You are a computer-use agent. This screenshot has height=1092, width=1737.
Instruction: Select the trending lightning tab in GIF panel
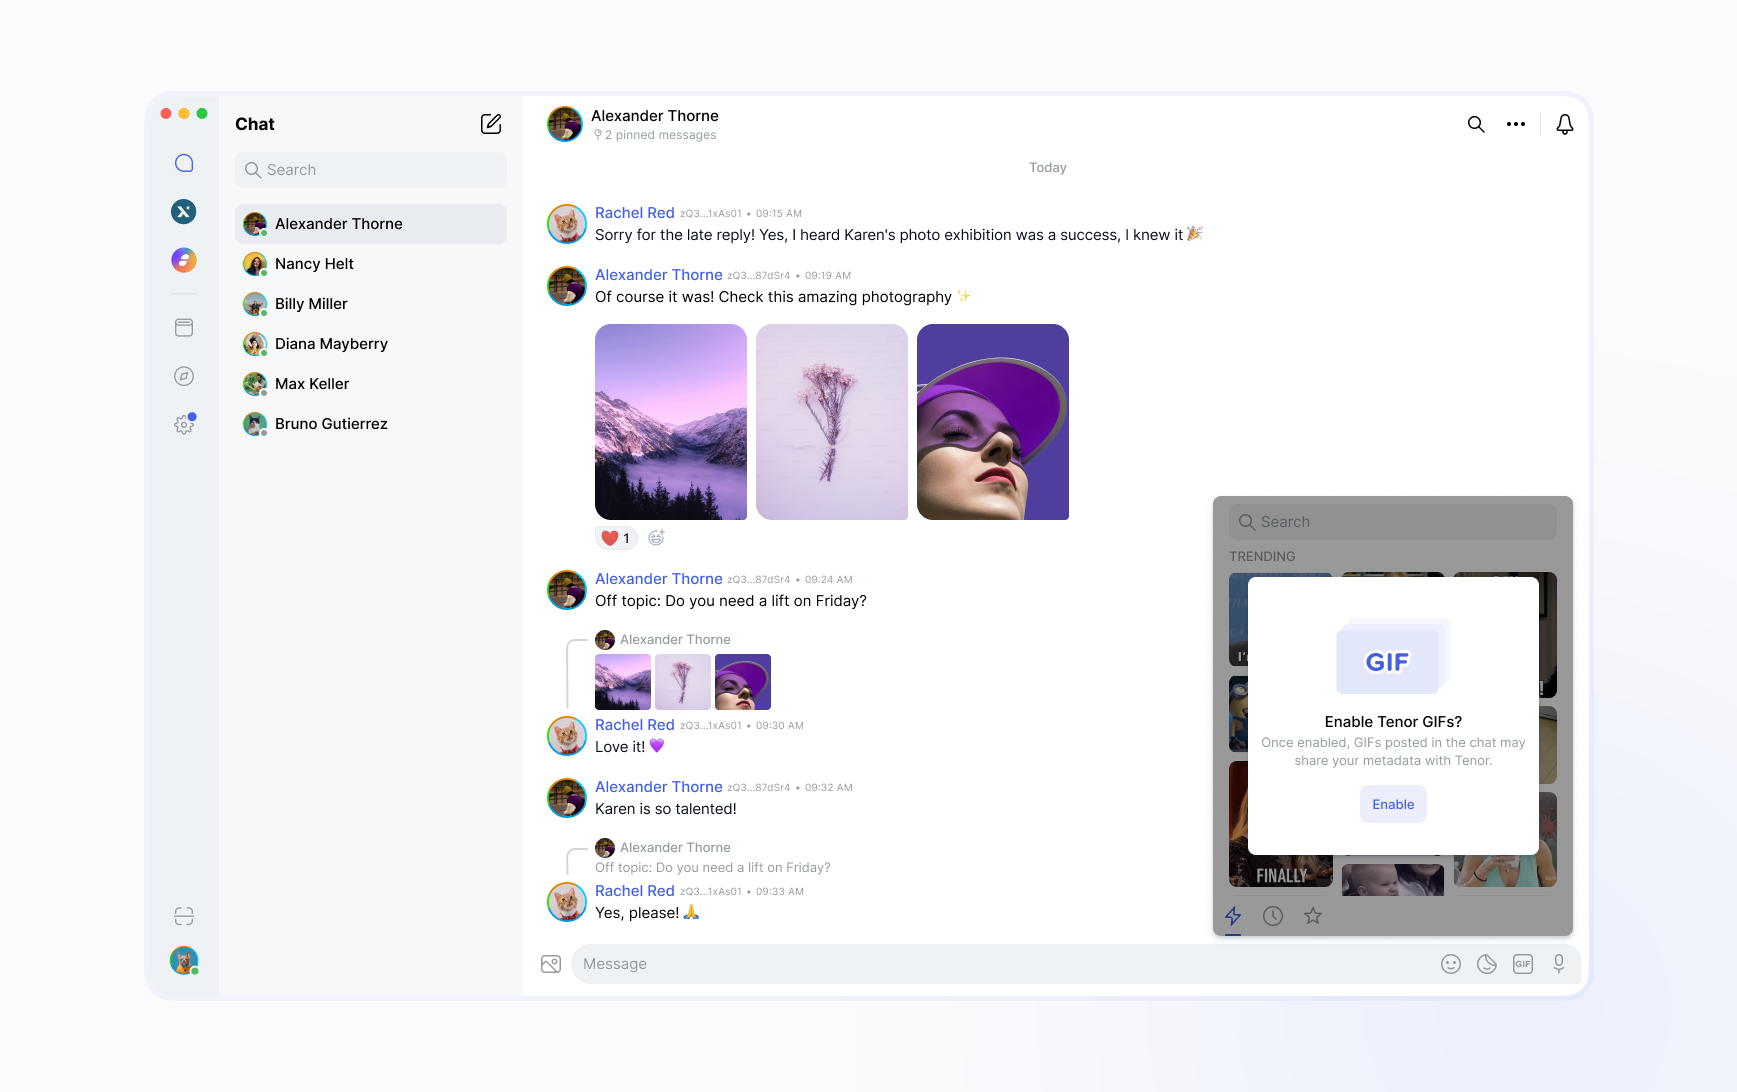(1233, 916)
